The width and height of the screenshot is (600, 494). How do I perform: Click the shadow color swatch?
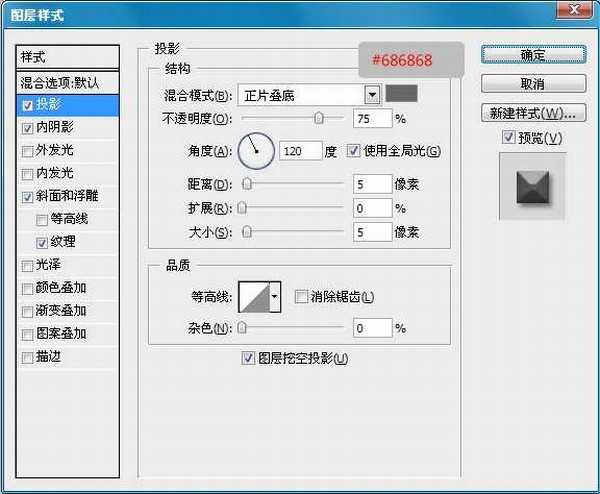point(402,94)
